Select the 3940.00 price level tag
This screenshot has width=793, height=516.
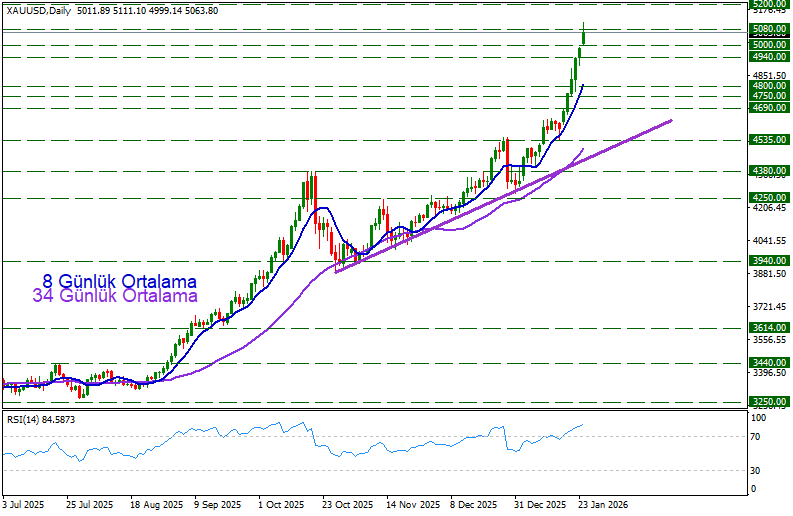click(769, 261)
